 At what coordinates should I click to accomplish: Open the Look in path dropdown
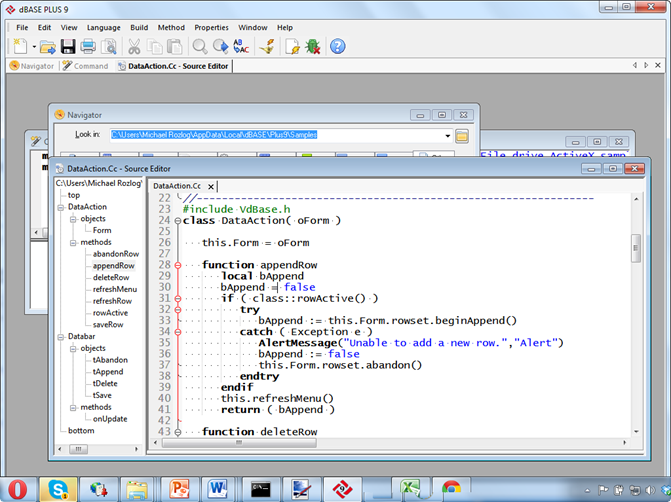(447, 135)
